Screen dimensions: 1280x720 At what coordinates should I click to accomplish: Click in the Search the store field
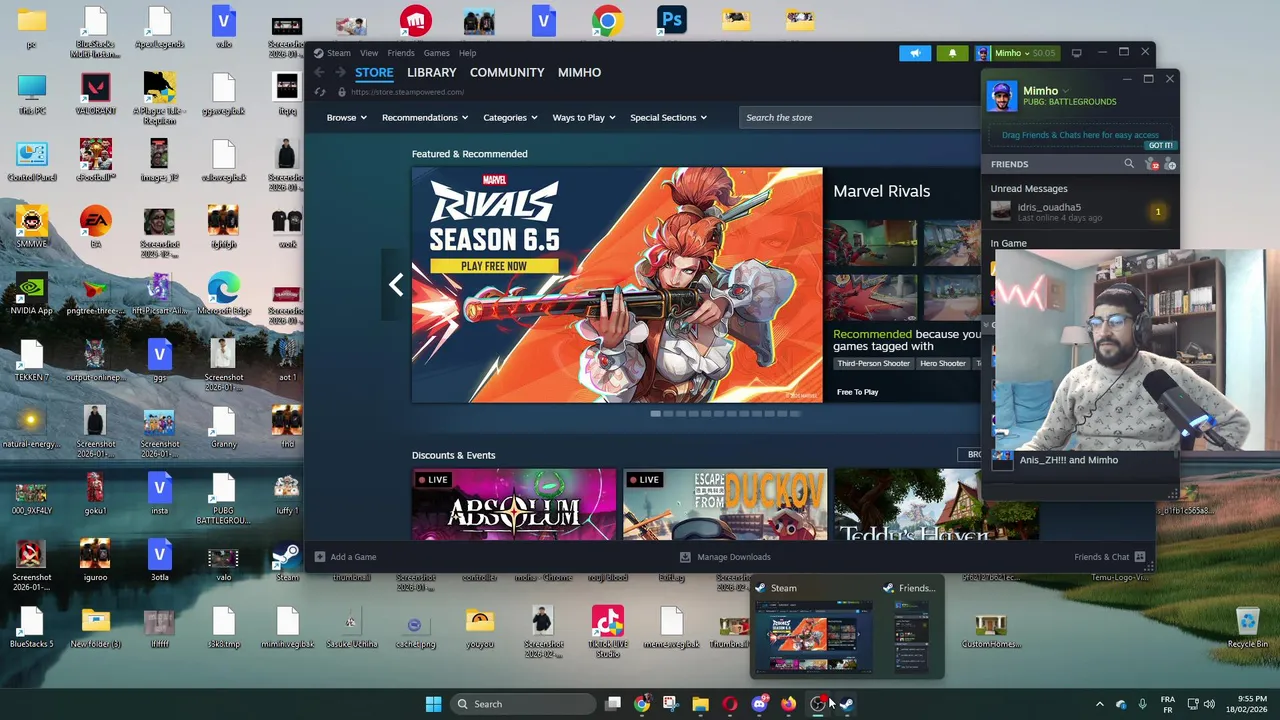(x=860, y=117)
